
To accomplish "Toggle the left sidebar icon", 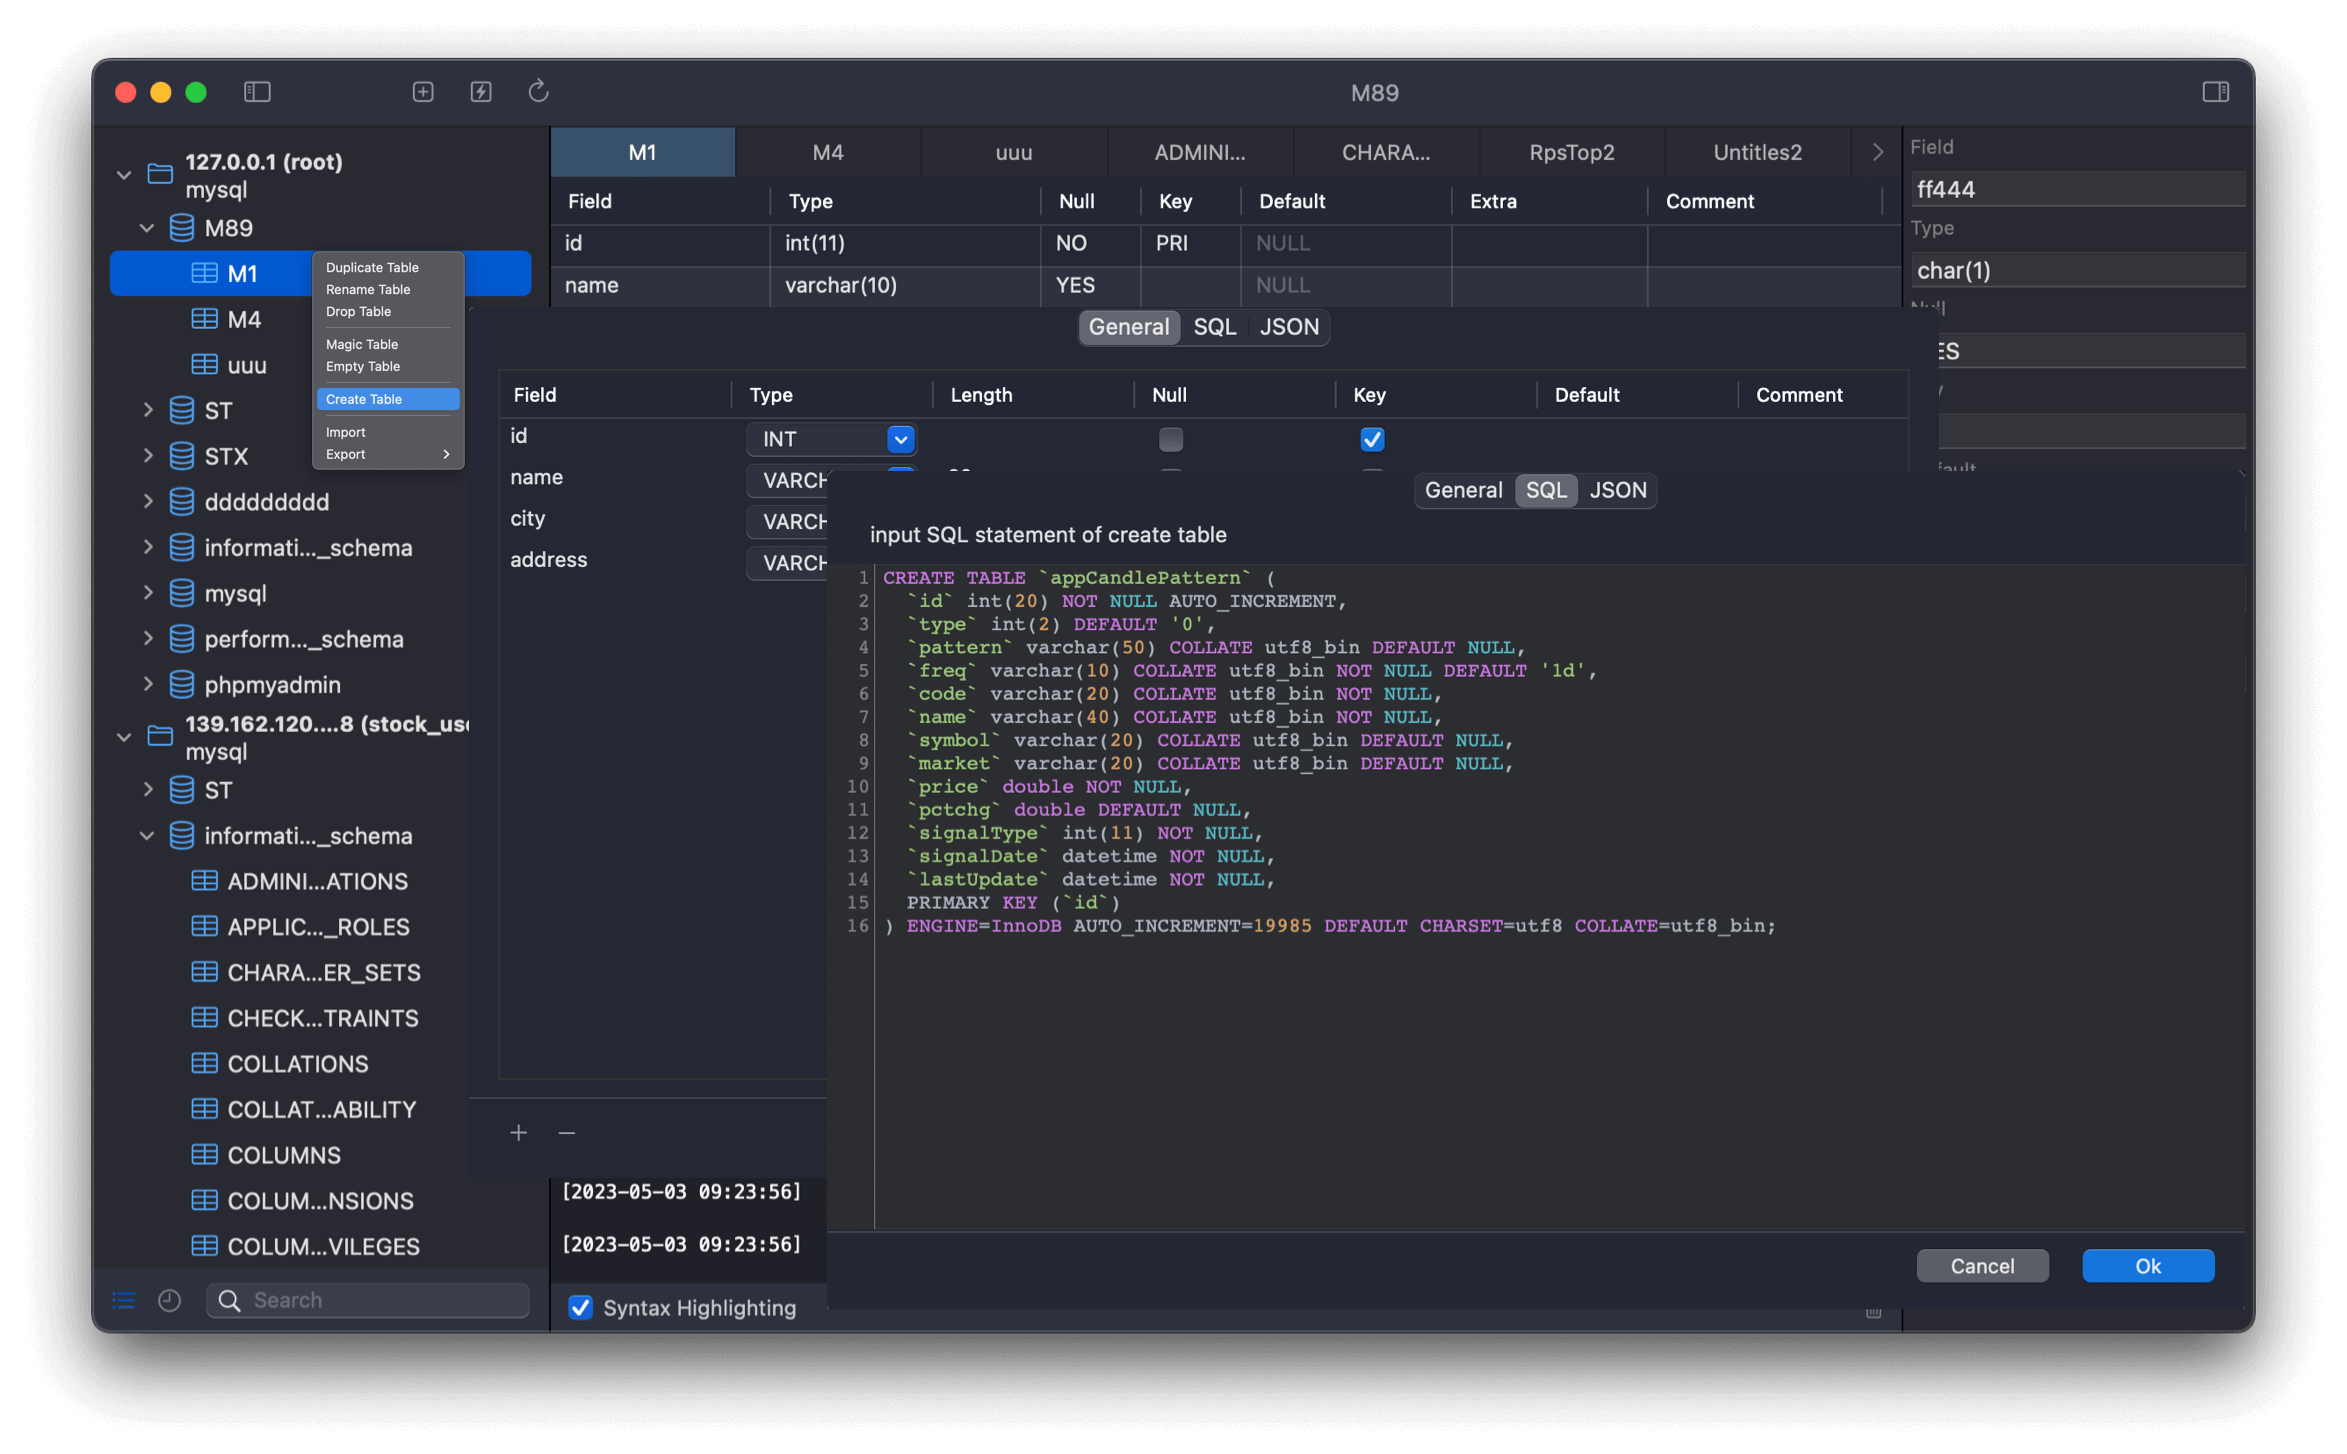I will (x=257, y=92).
